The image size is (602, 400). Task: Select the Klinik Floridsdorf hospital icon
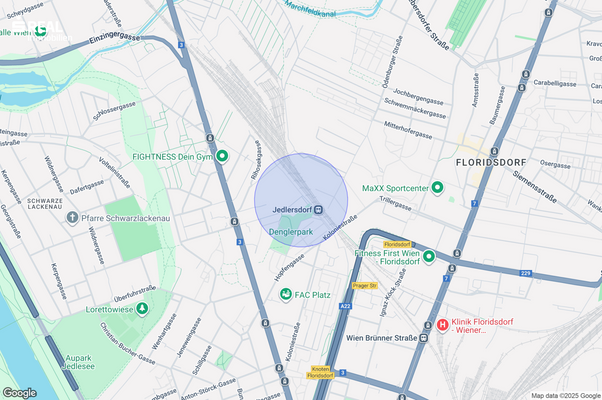coord(442,325)
